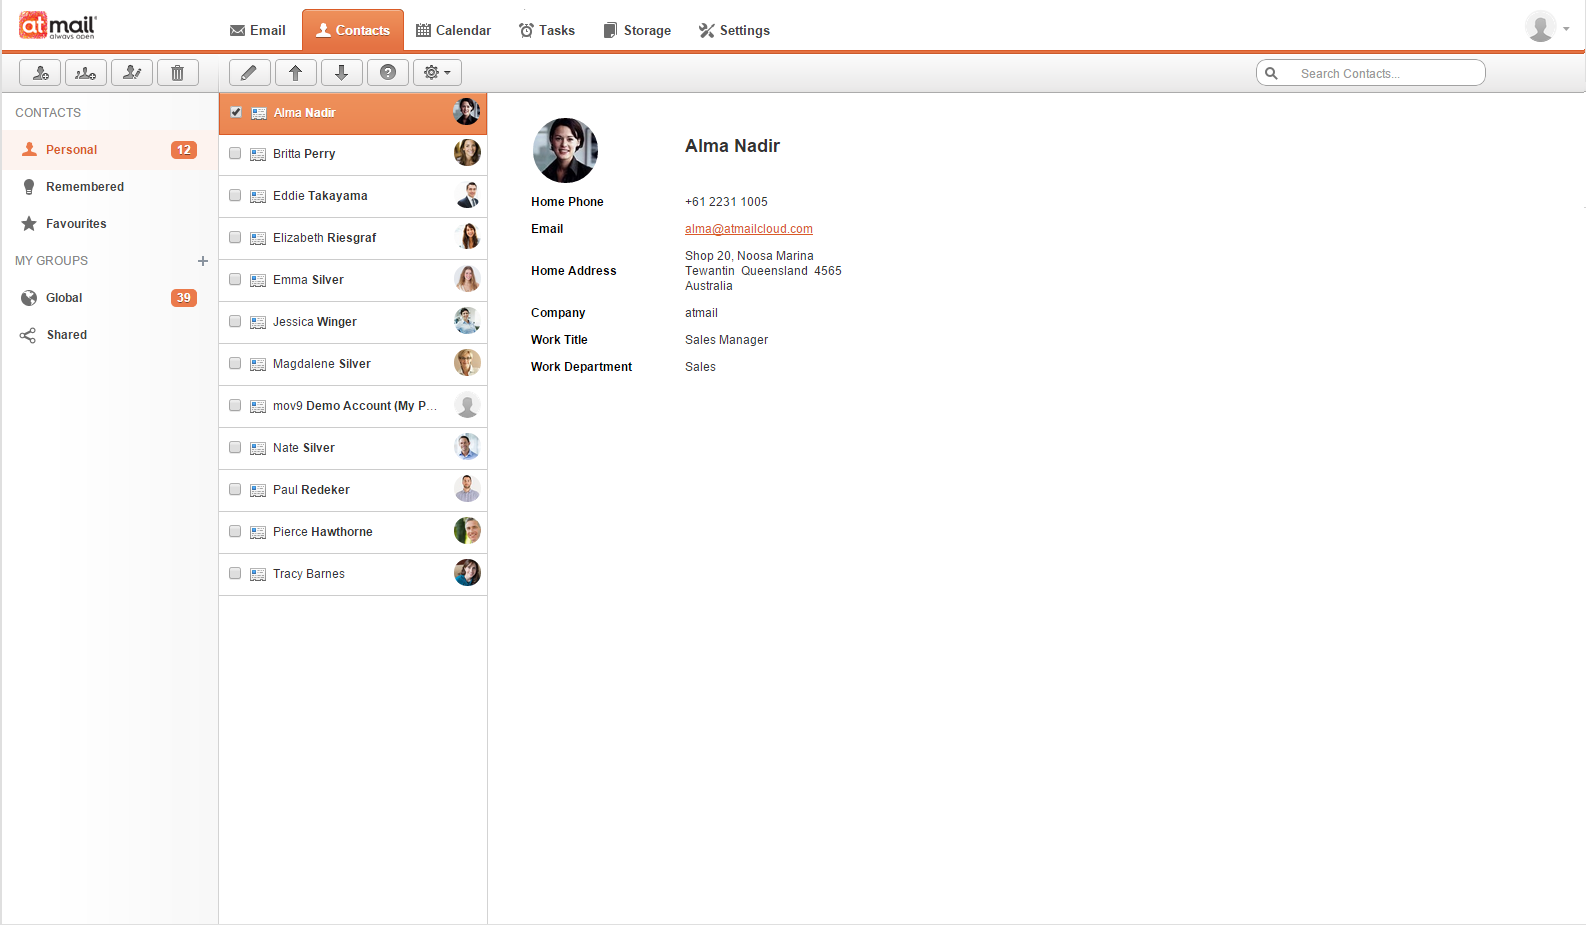Open help via question mark icon
The height and width of the screenshot is (925, 1586).
[388, 72]
